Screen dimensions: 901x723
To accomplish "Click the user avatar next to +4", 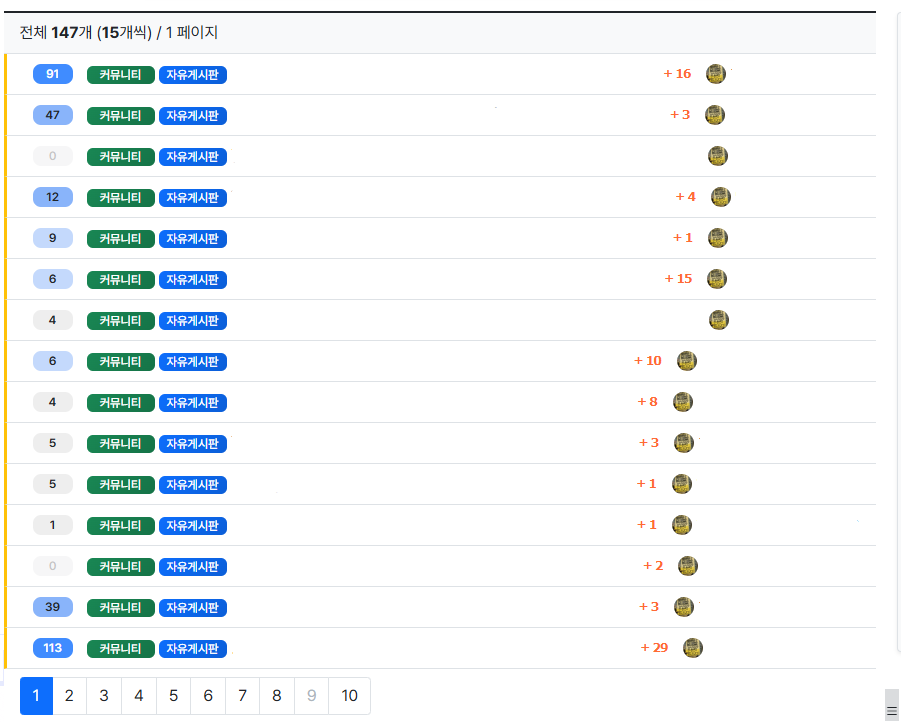I will pyautogui.click(x=720, y=197).
